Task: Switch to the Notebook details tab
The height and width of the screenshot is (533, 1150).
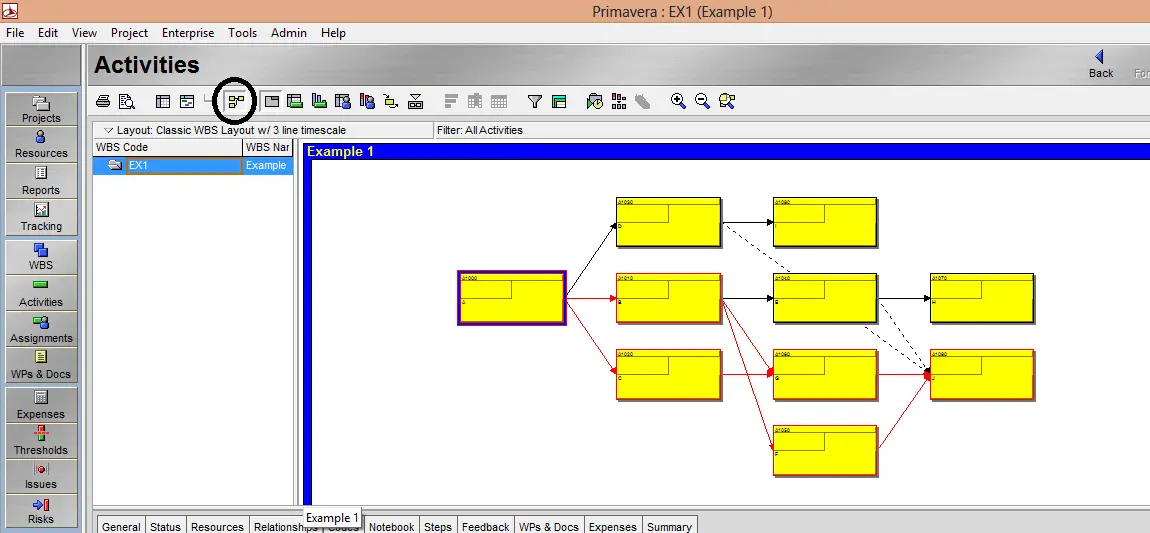Action: click(x=392, y=526)
